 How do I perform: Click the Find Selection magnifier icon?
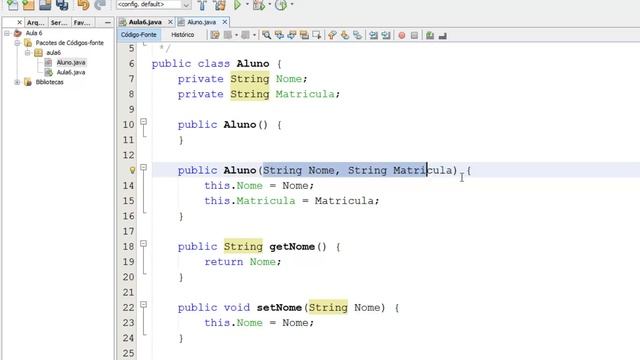pos(267,35)
